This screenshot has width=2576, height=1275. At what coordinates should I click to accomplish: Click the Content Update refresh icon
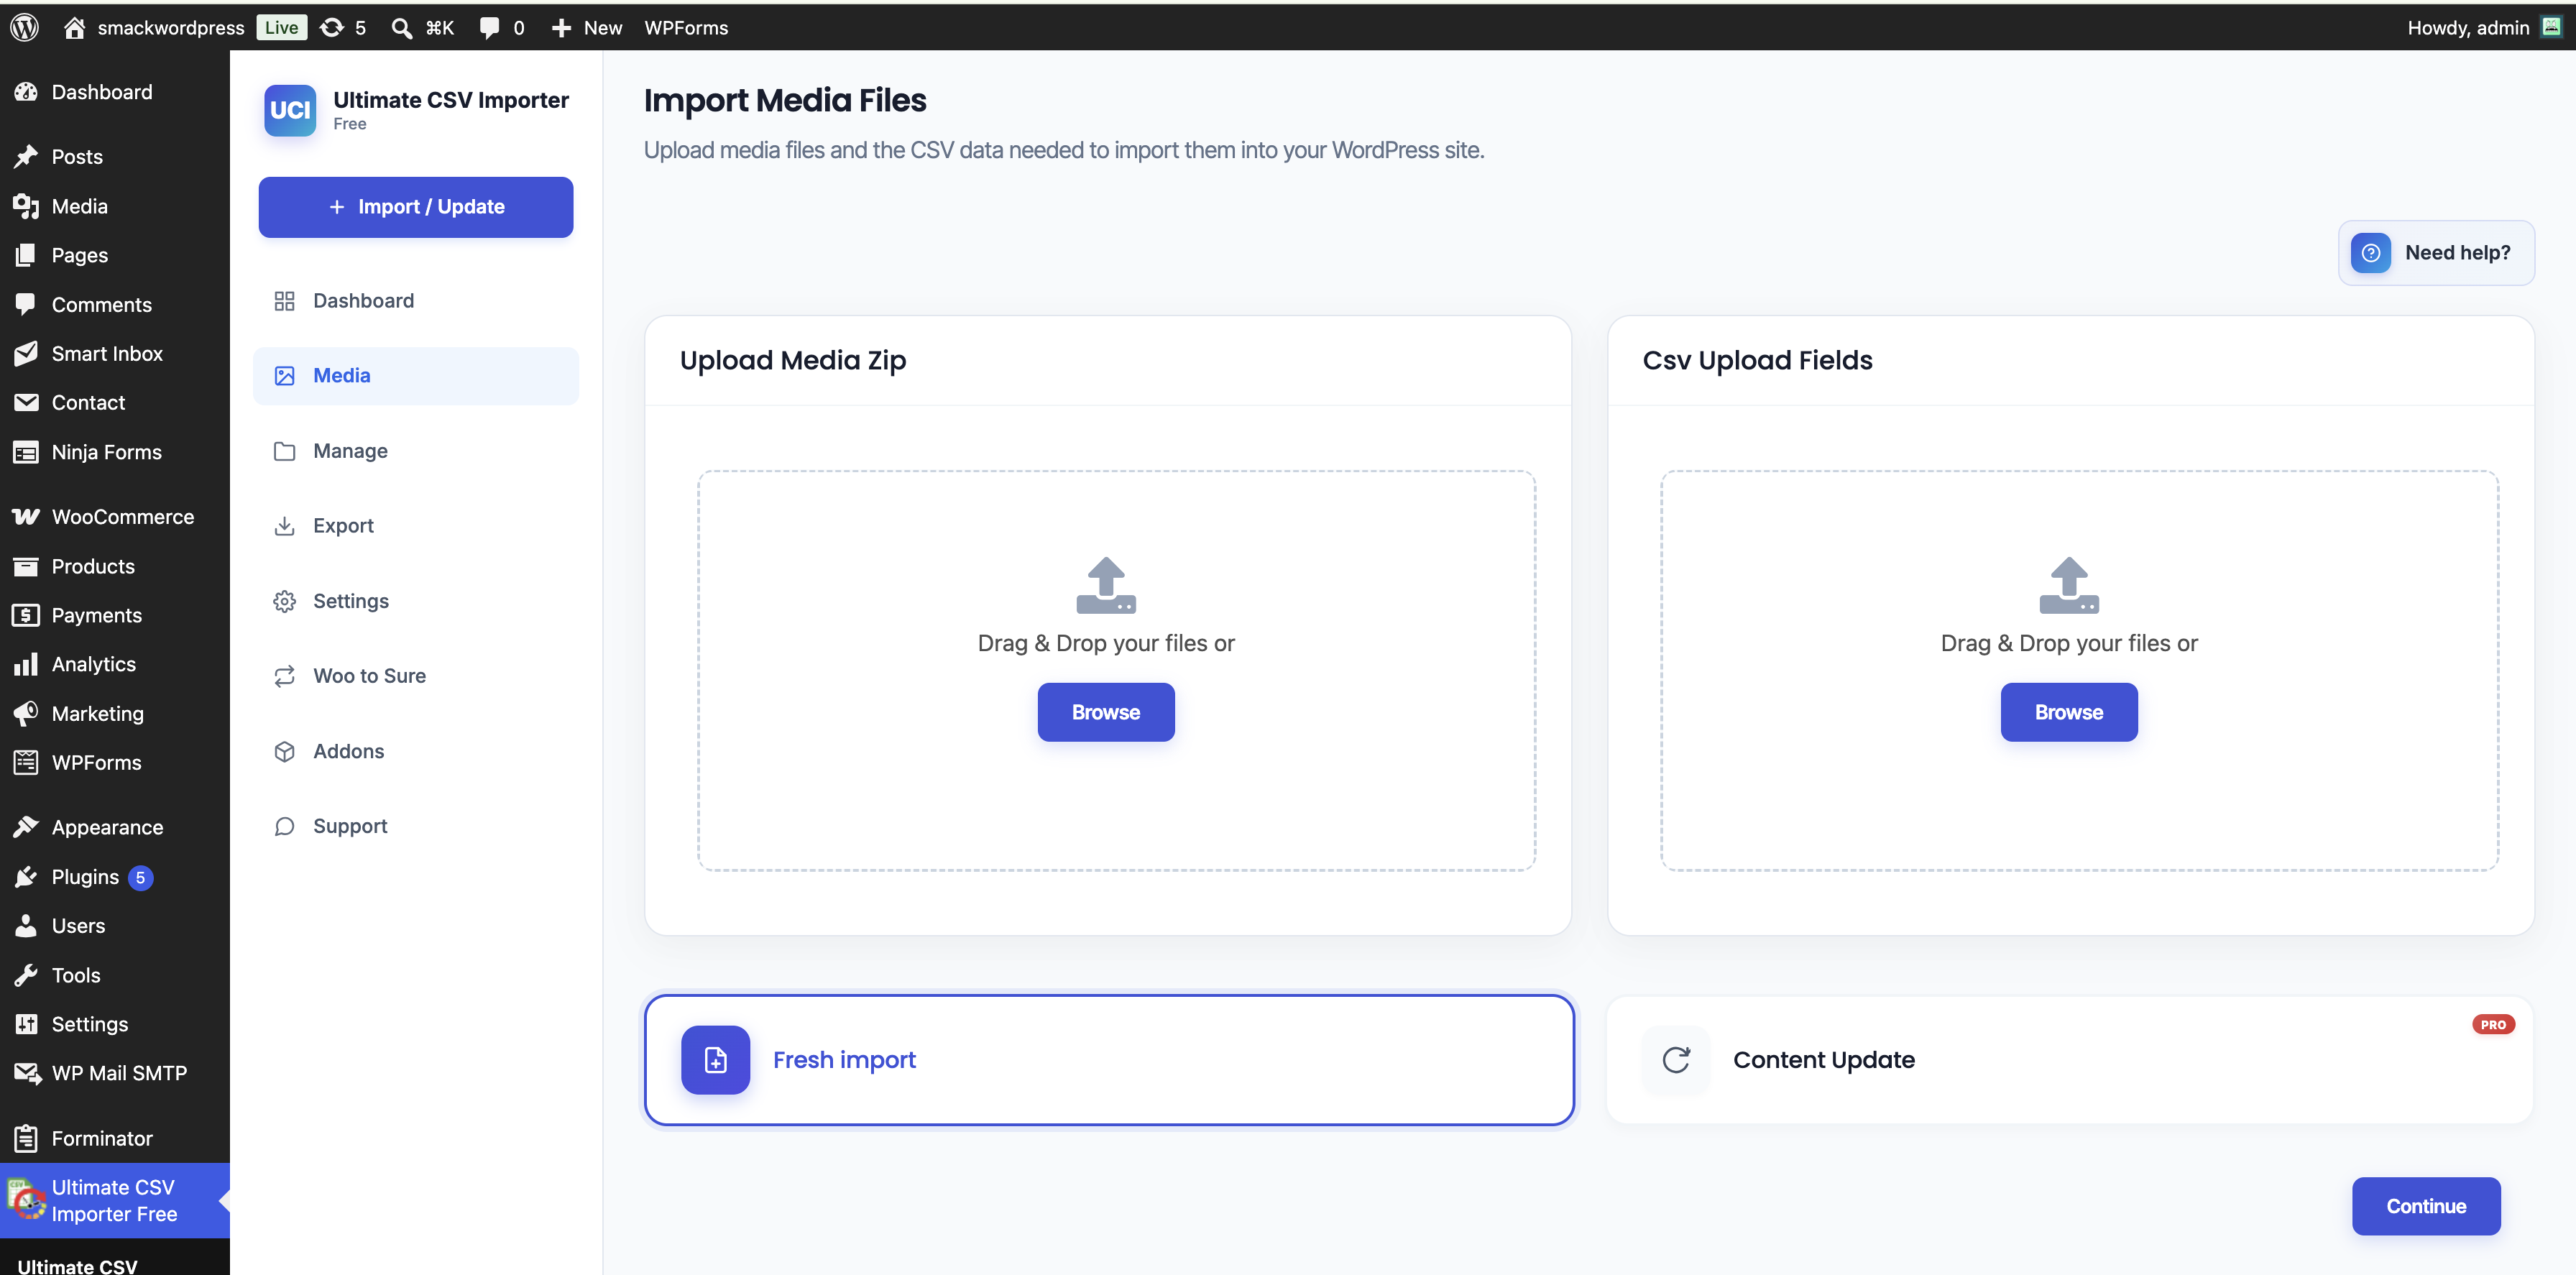(x=1676, y=1060)
